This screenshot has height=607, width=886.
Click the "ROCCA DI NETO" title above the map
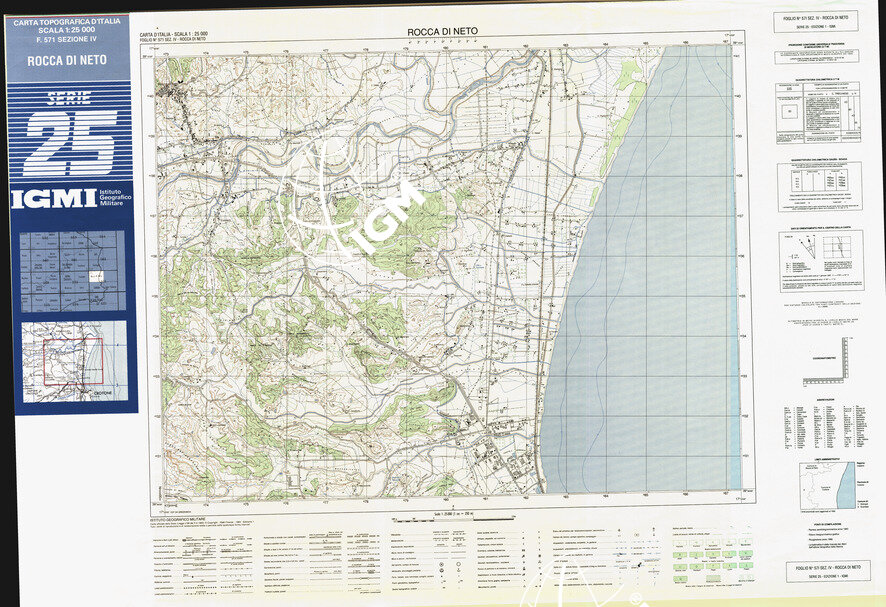[447, 33]
